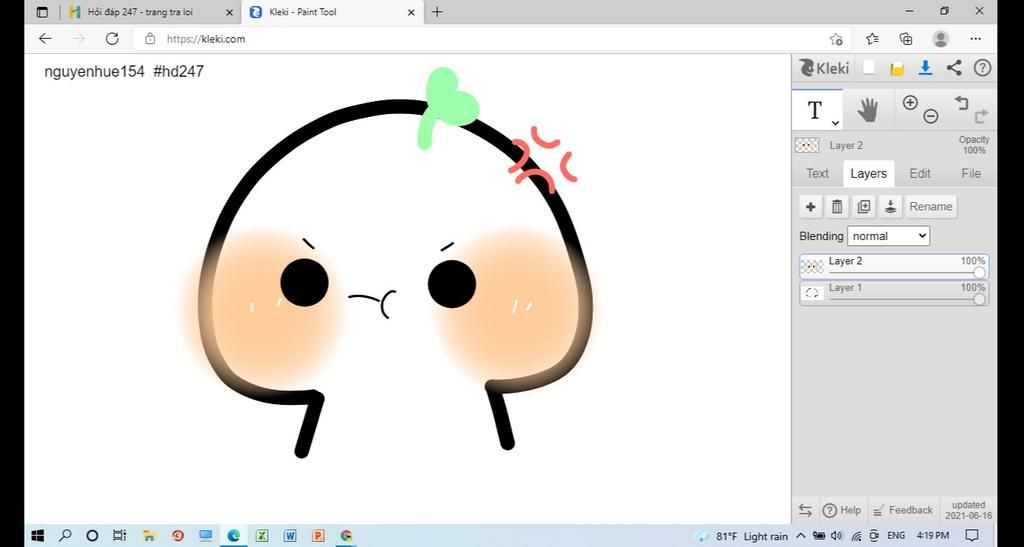Image resolution: width=1024 pixels, height=547 pixels.
Task: Open the Blending mode dropdown
Action: (888, 236)
